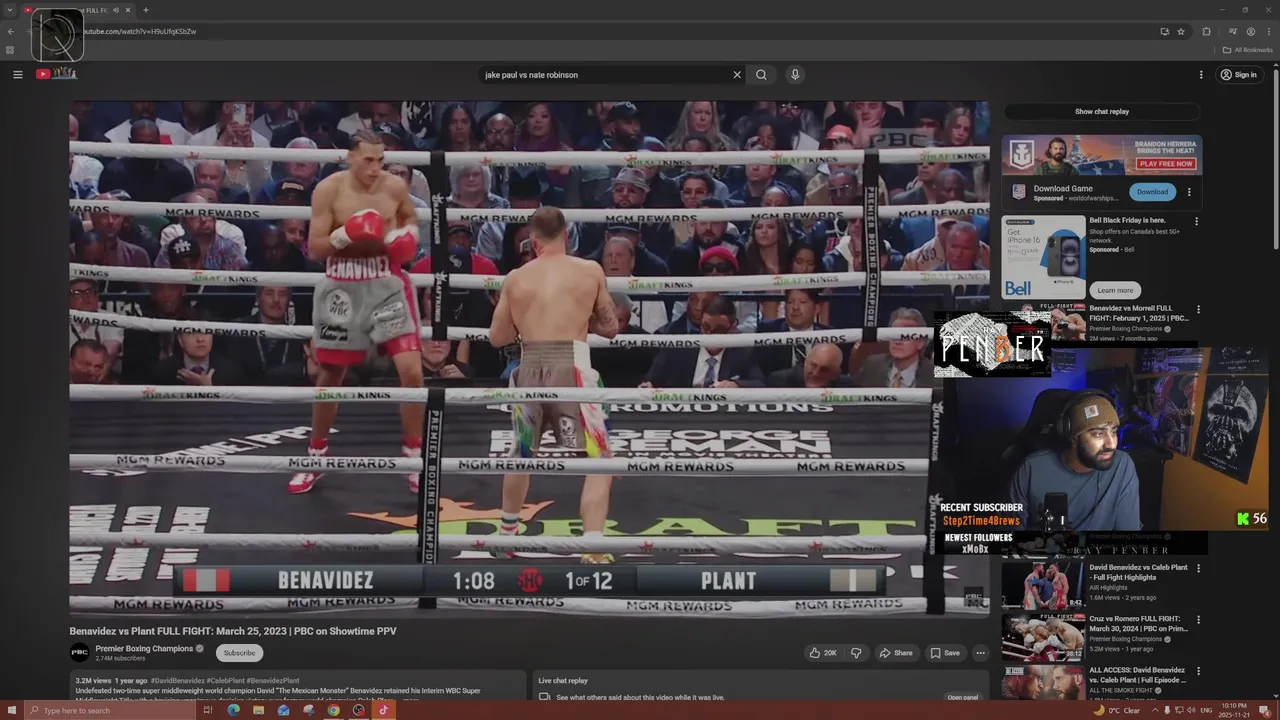This screenshot has width=1280, height=720.
Task: Switch to Chrome on the taskbar
Action: [x=333, y=710]
